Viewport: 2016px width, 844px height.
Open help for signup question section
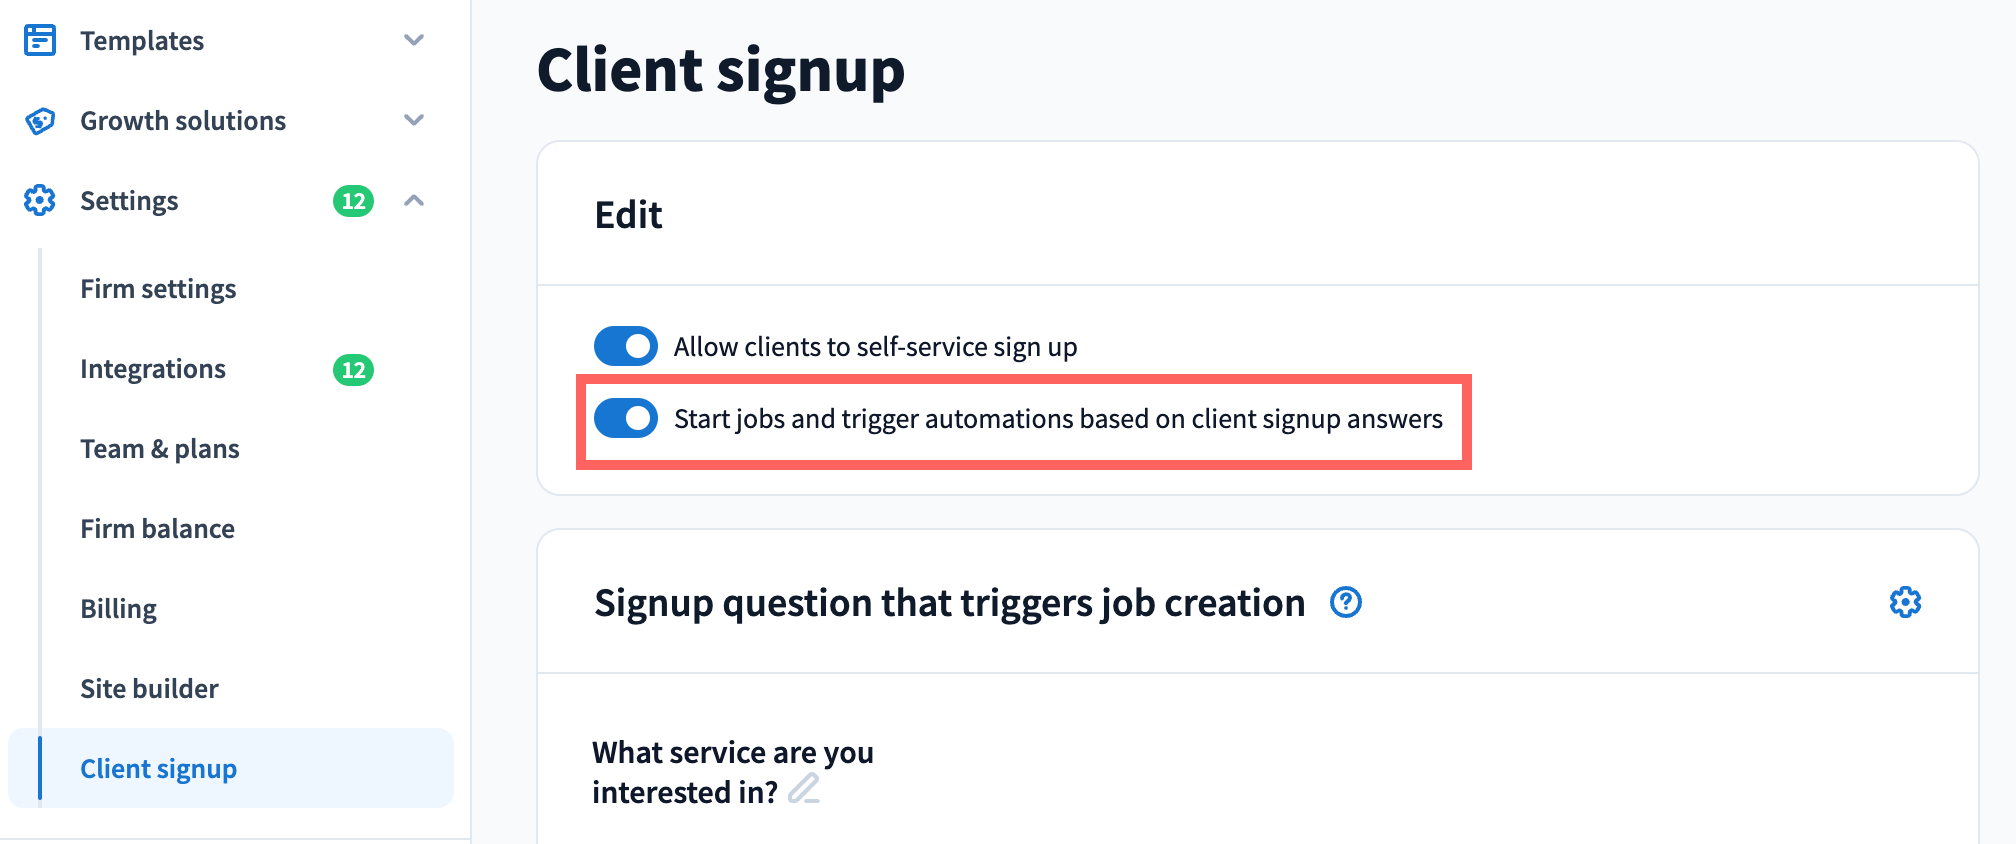coord(1345,603)
